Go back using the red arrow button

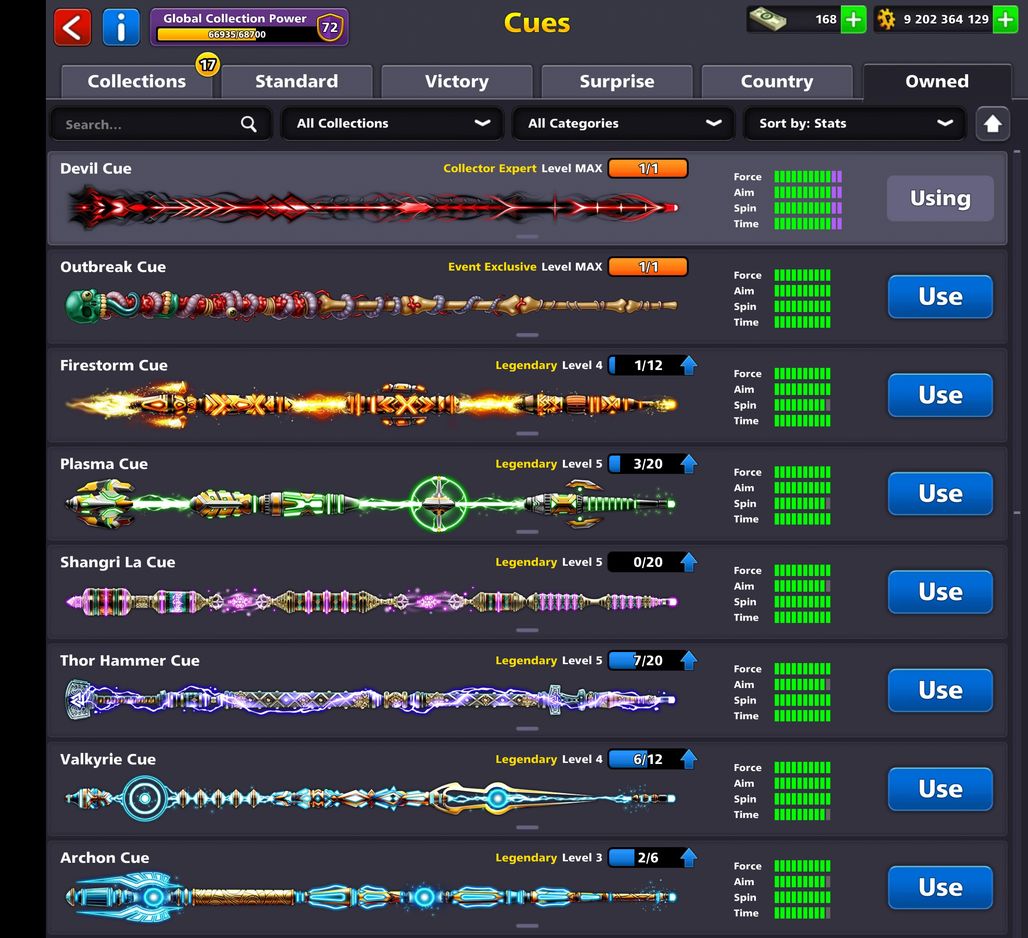(x=72, y=28)
